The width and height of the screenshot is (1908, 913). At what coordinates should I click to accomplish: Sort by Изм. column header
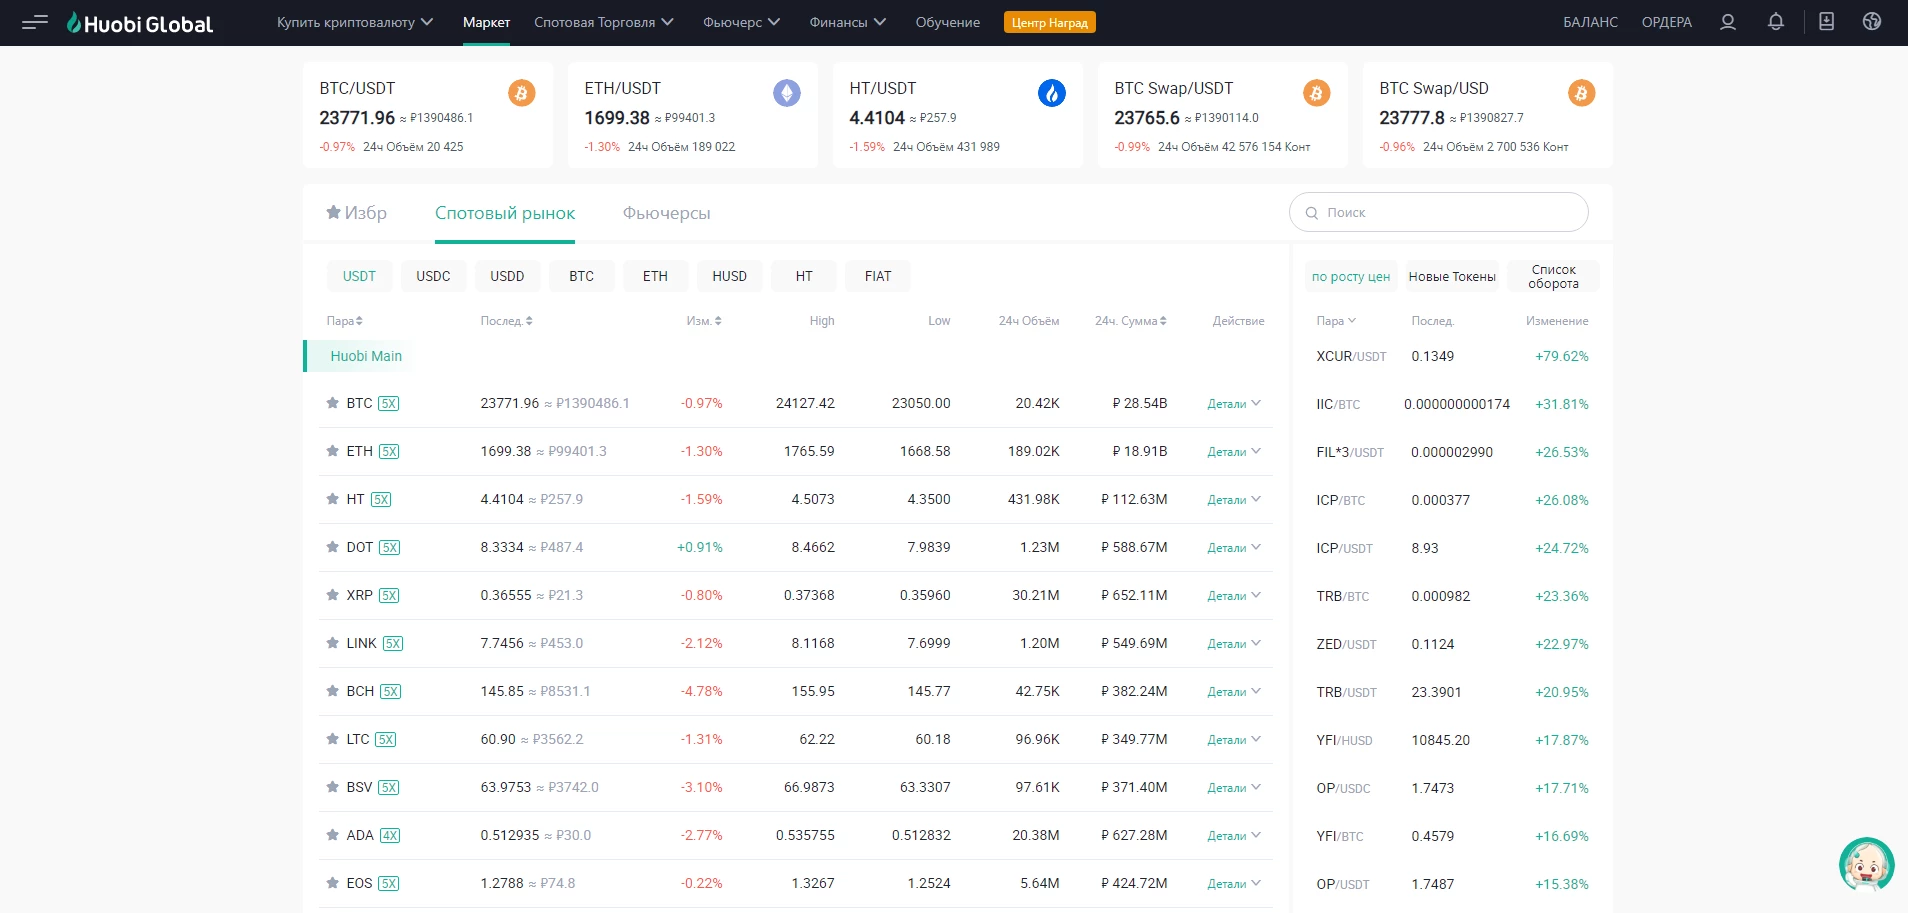pos(704,321)
